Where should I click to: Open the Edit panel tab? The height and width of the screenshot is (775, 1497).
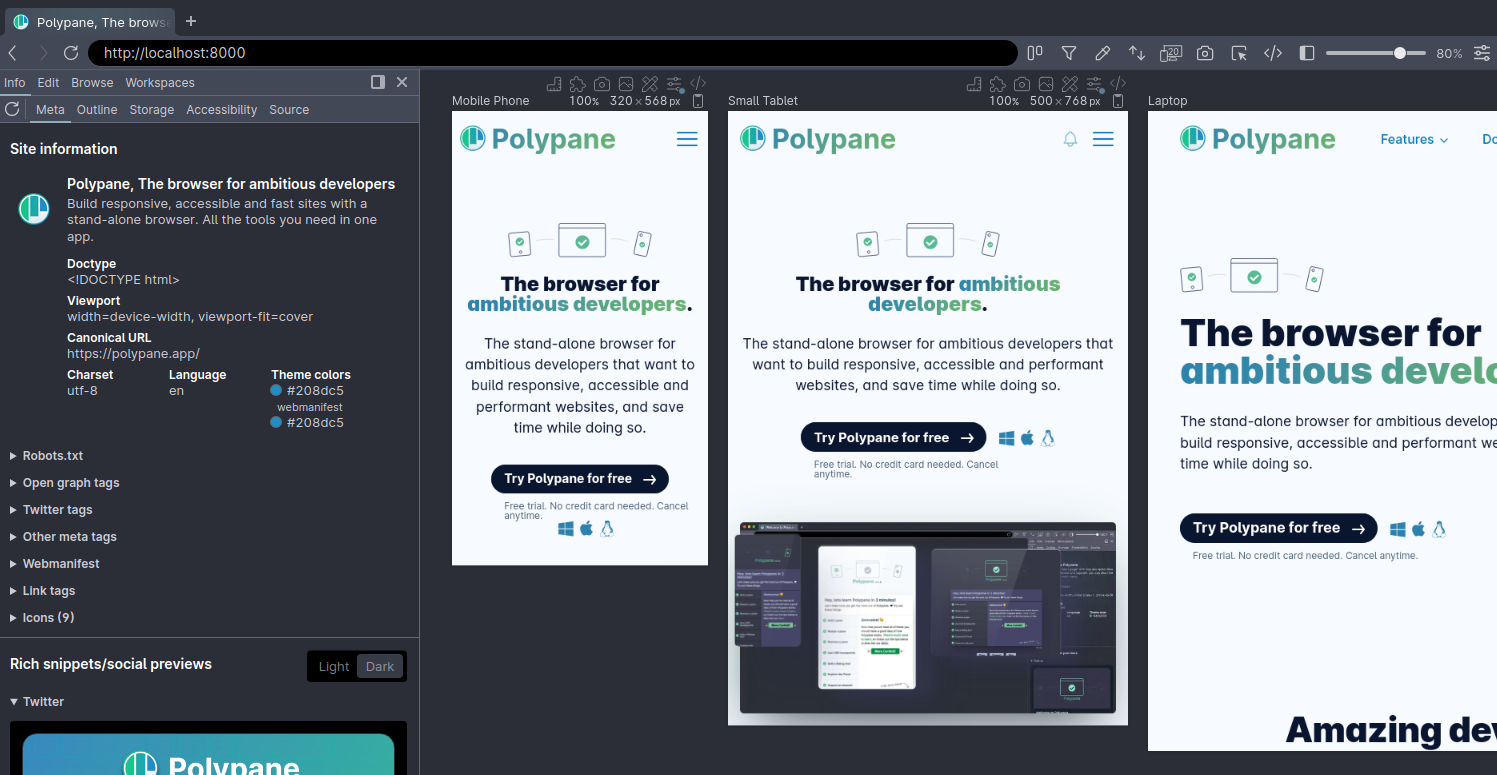(x=48, y=82)
